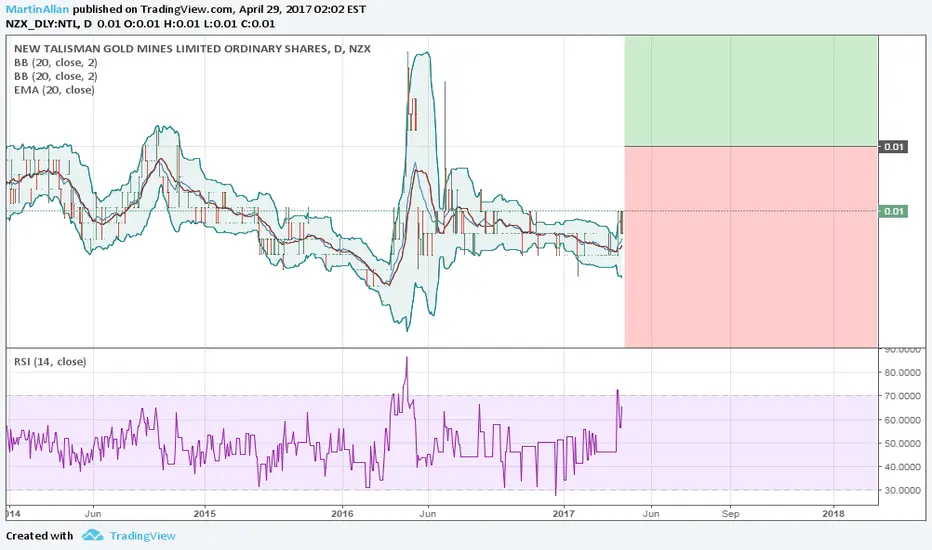Viewport: 932px width, 550px height.
Task: Click the 2016 label on the time axis
Action: (342, 513)
